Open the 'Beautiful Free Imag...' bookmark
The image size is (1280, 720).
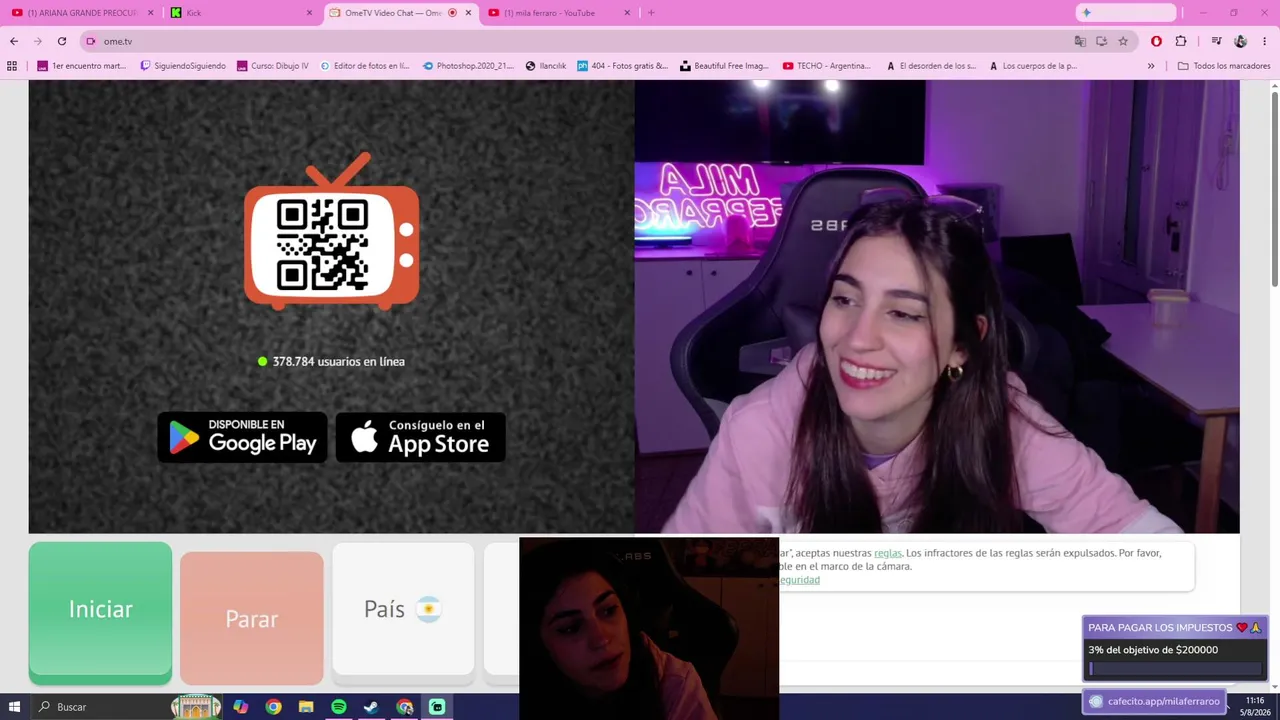pos(725,66)
